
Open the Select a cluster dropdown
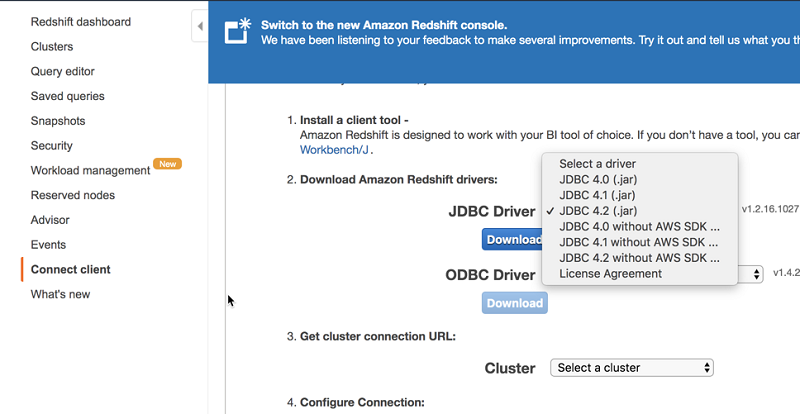(632, 368)
